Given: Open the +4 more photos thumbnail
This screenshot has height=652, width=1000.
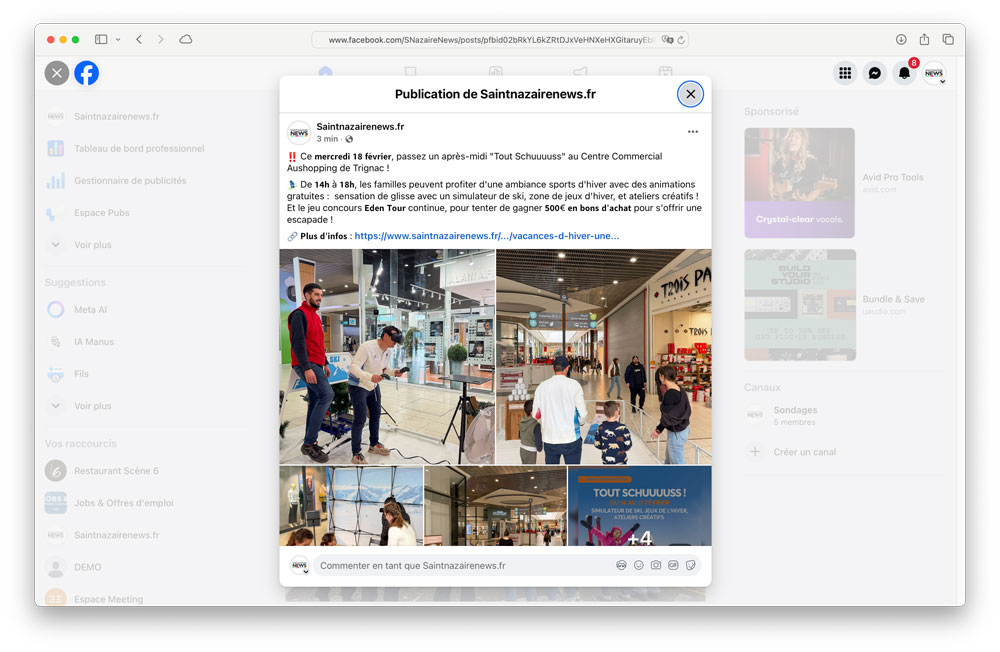Looking at the screenshot, I should [x=639, y=506].
